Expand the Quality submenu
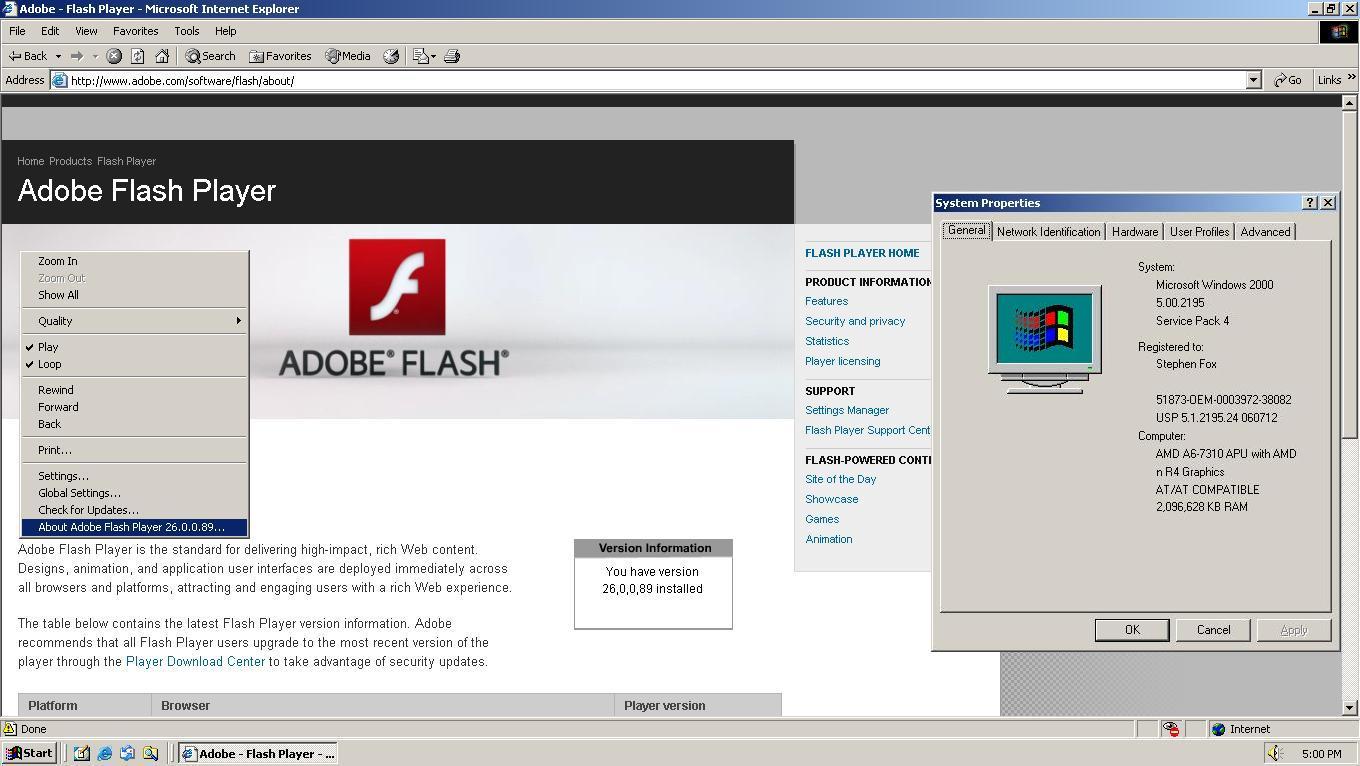Screen dimensions: 1360x766 click(x=134, y=321)
